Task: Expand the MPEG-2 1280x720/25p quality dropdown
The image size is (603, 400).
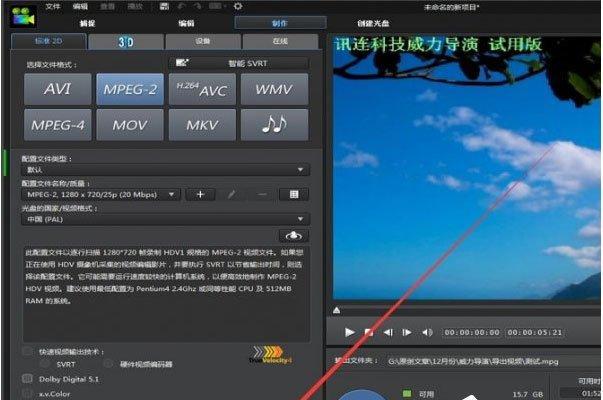Action: click(x=101, y=195)
